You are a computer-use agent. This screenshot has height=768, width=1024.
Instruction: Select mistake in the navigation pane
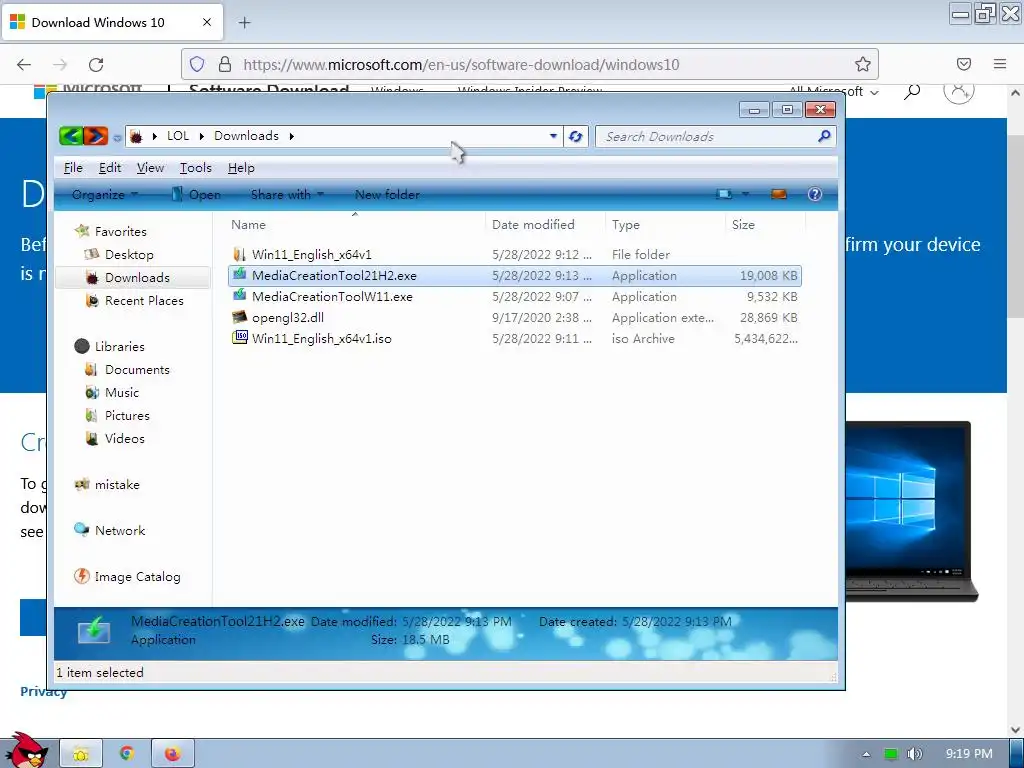point(117,485)
